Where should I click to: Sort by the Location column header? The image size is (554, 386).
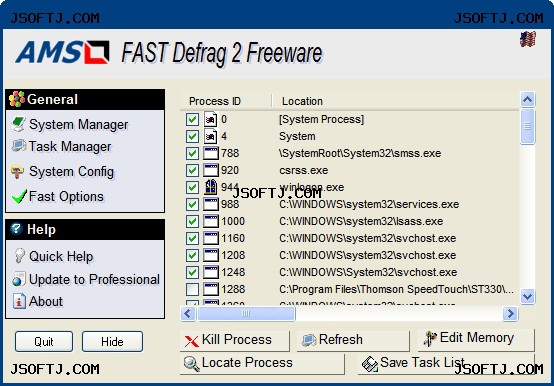395,101
